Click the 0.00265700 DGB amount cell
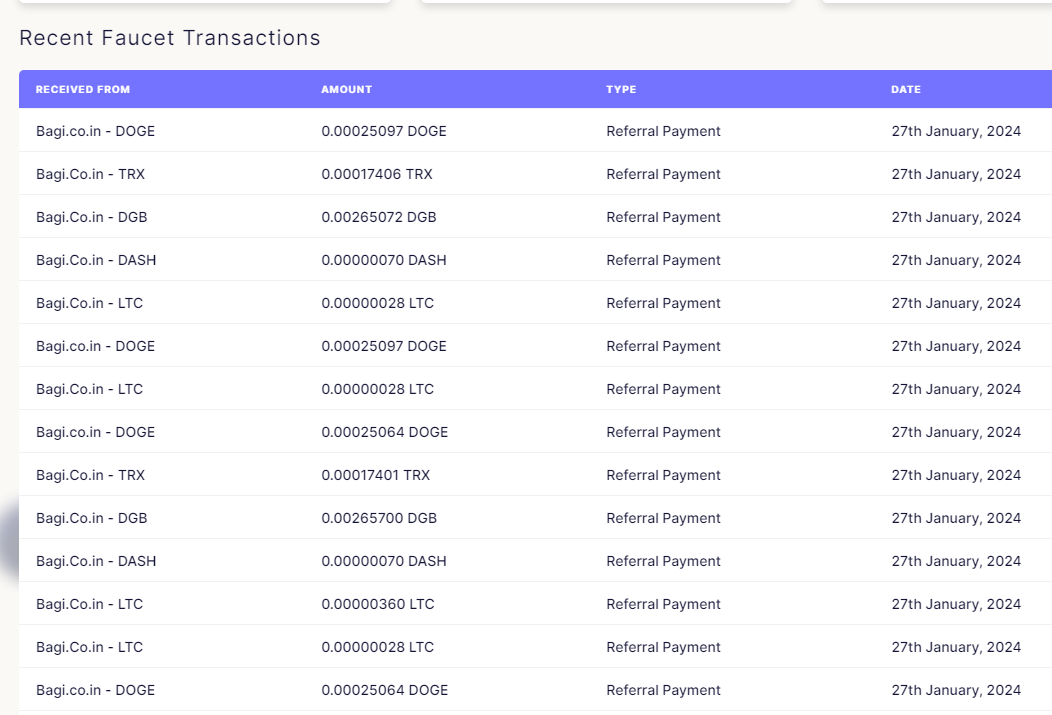Screen dimensions: 1052x715 (x=379, y=518)
